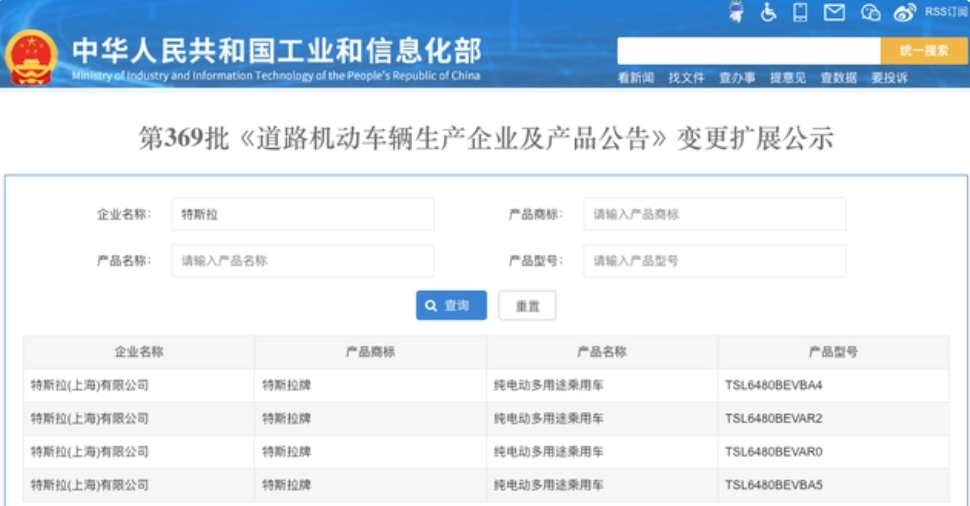
Task: Open 看新闻 navigation item
Action: [x=635, y=77]
